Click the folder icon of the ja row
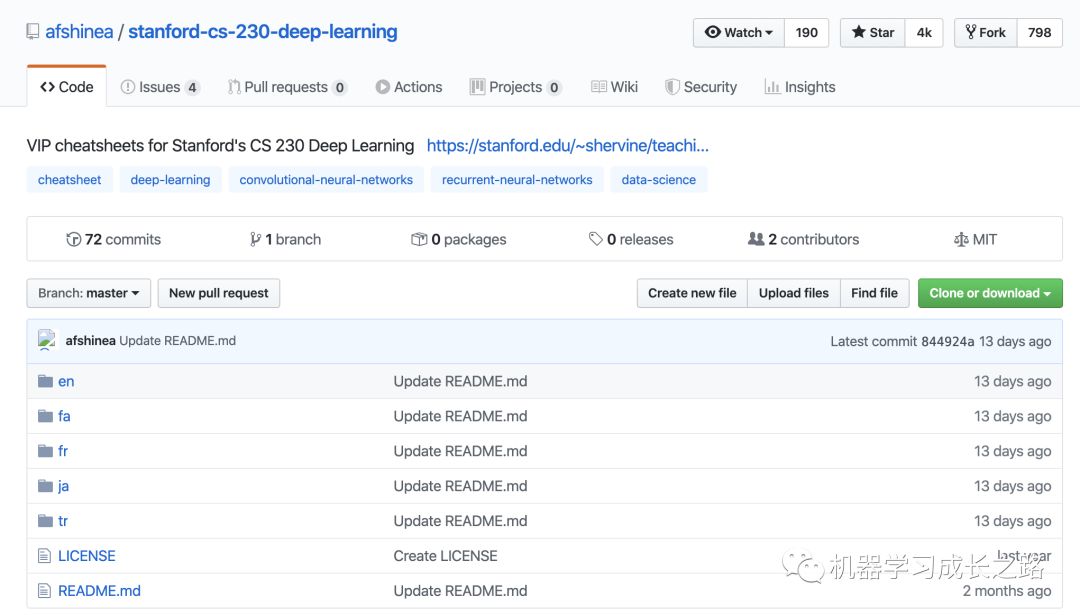Screen dimensions: 1080x615 (45, 486)
